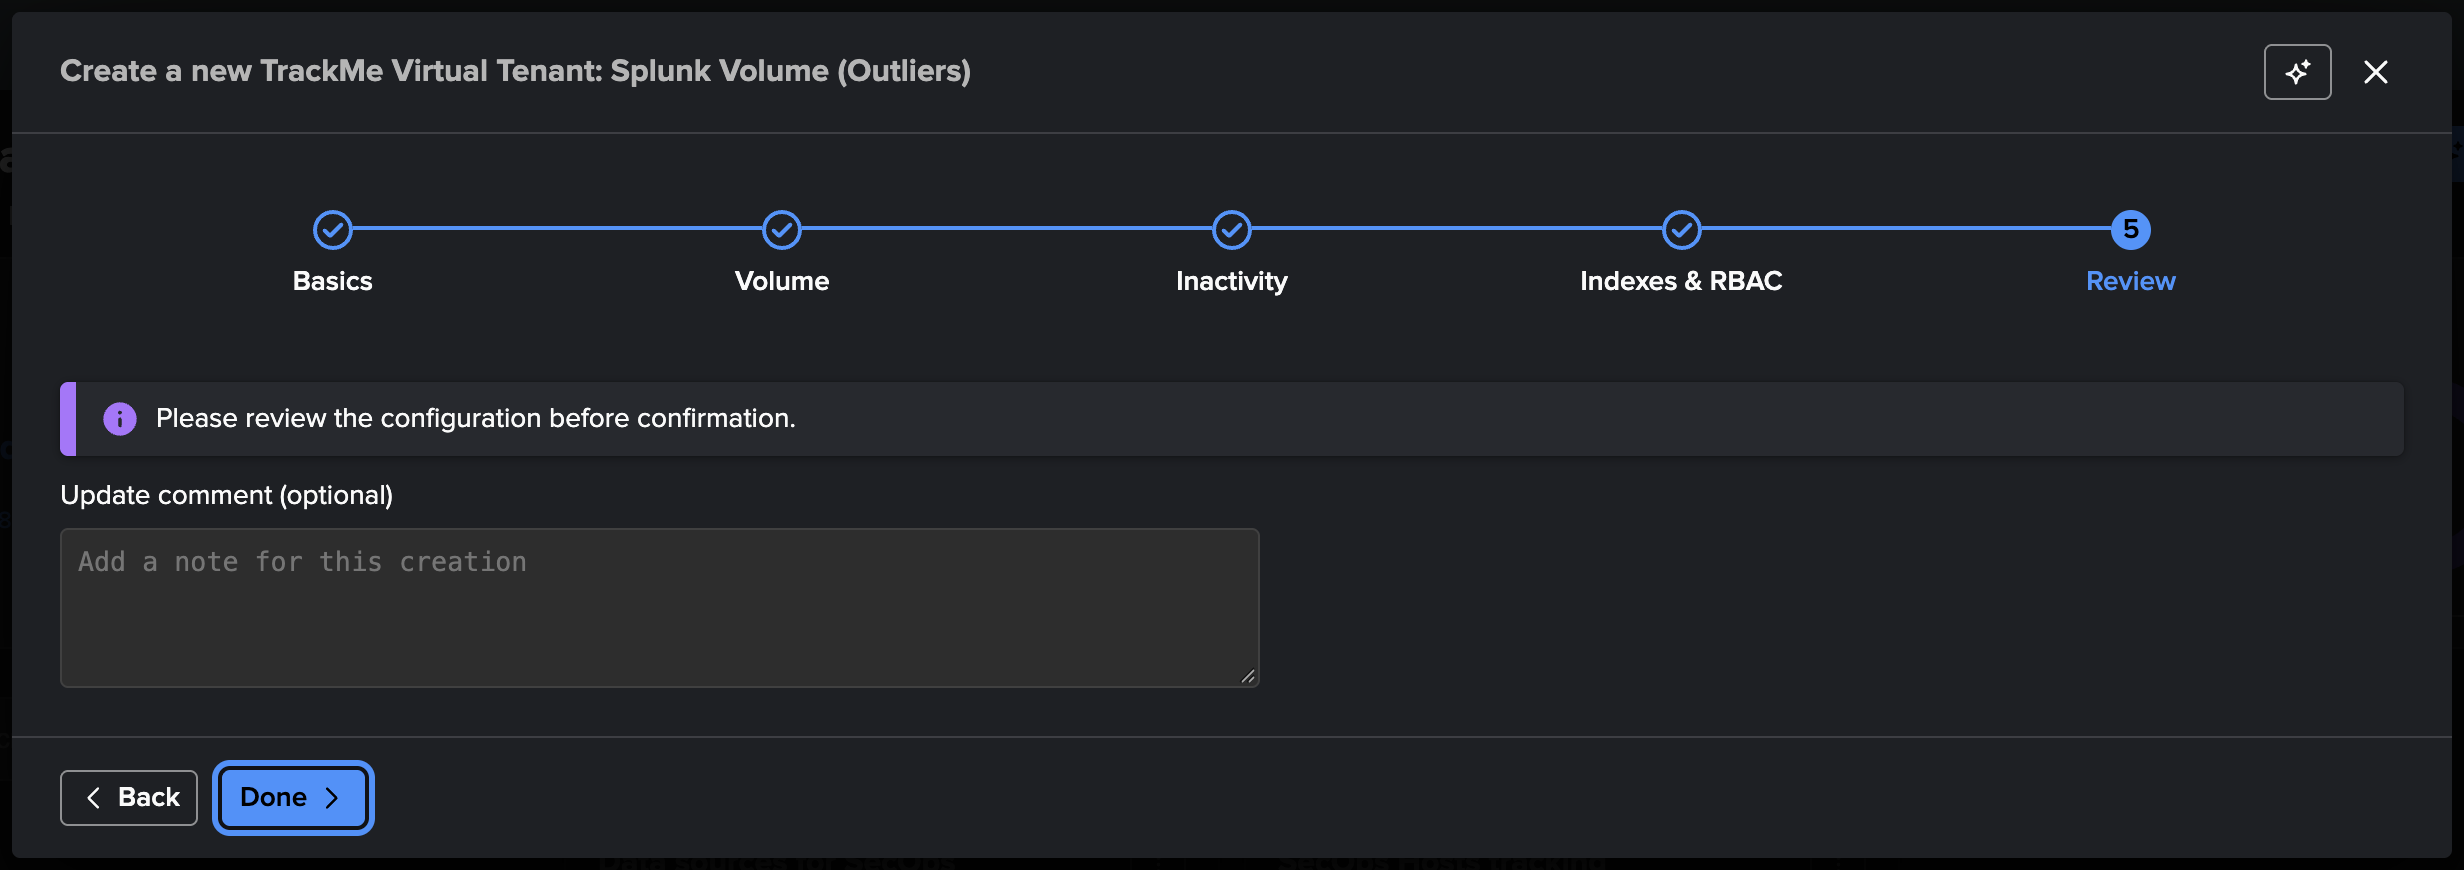Select the Basics step label
Image resolution: width=2464 pixels, height=870 pixels.
click(x=333, y=281)
